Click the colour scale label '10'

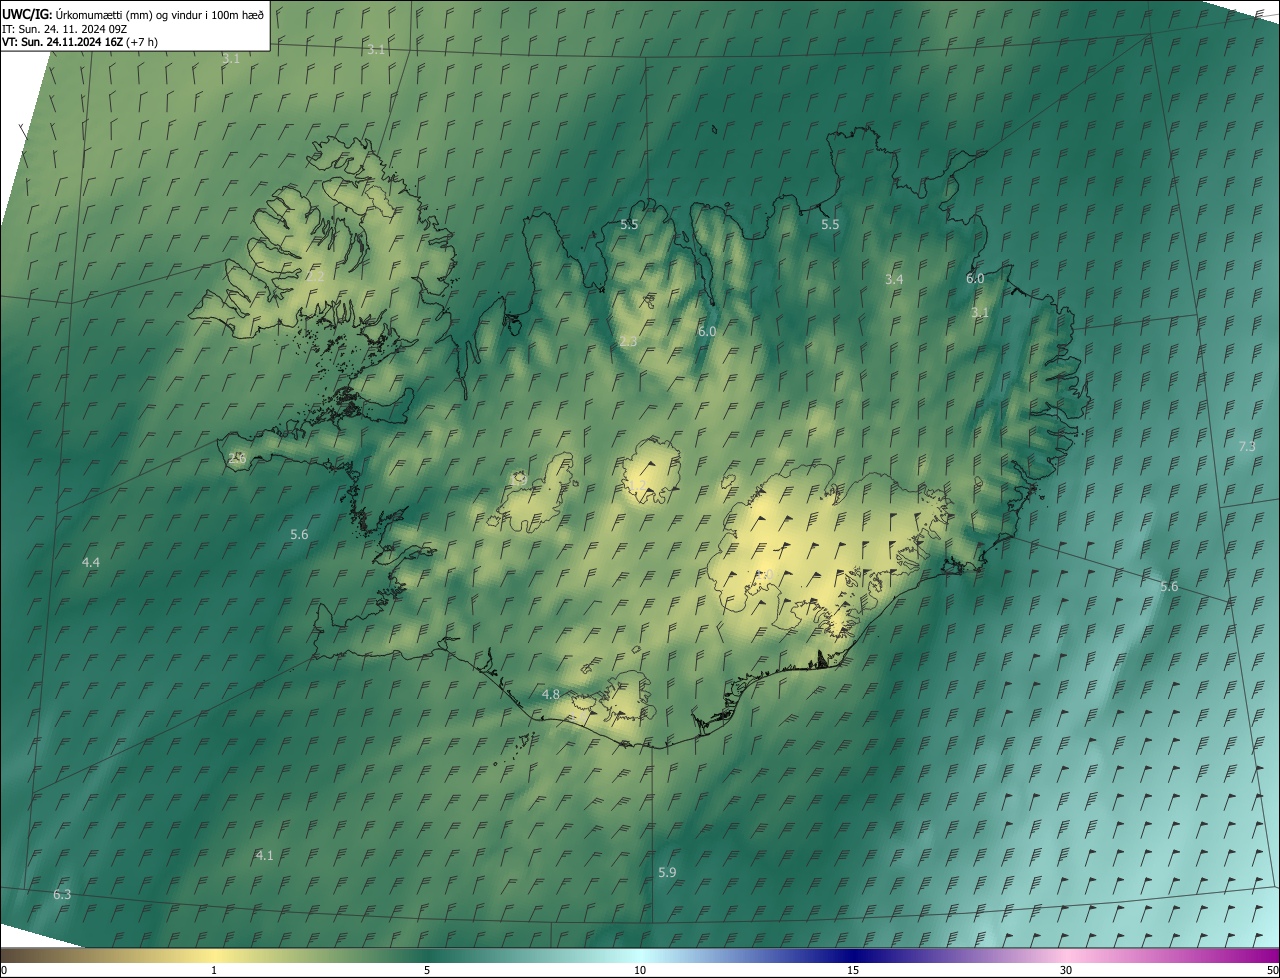tap(640, 970)
